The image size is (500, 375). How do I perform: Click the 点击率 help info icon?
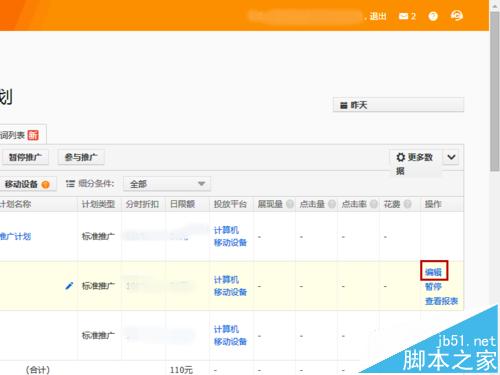[x=374, y=204]
